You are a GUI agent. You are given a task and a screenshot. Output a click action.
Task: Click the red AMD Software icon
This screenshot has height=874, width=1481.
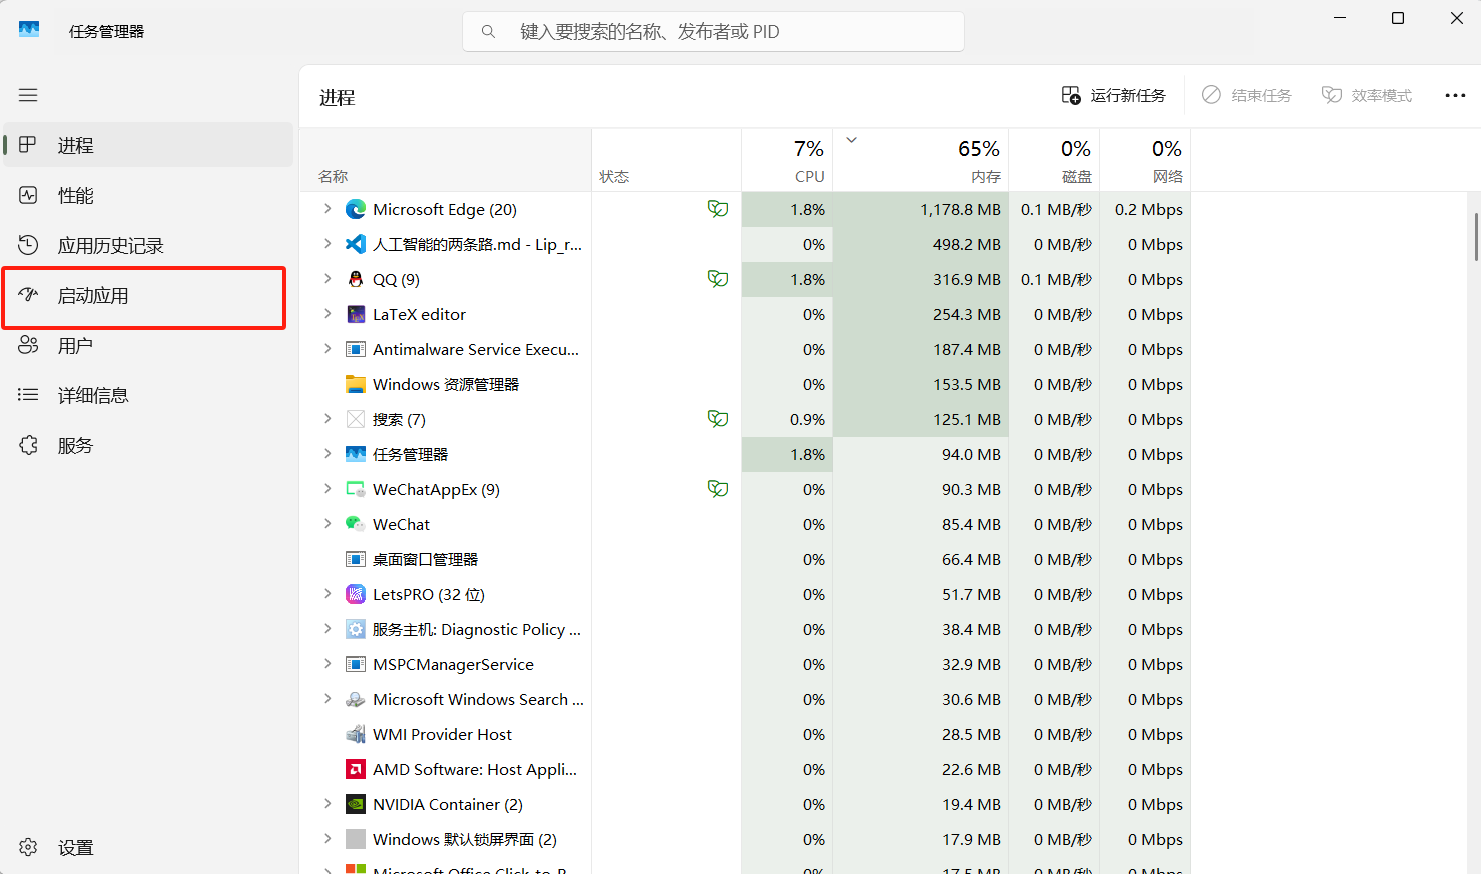[355, 769]
